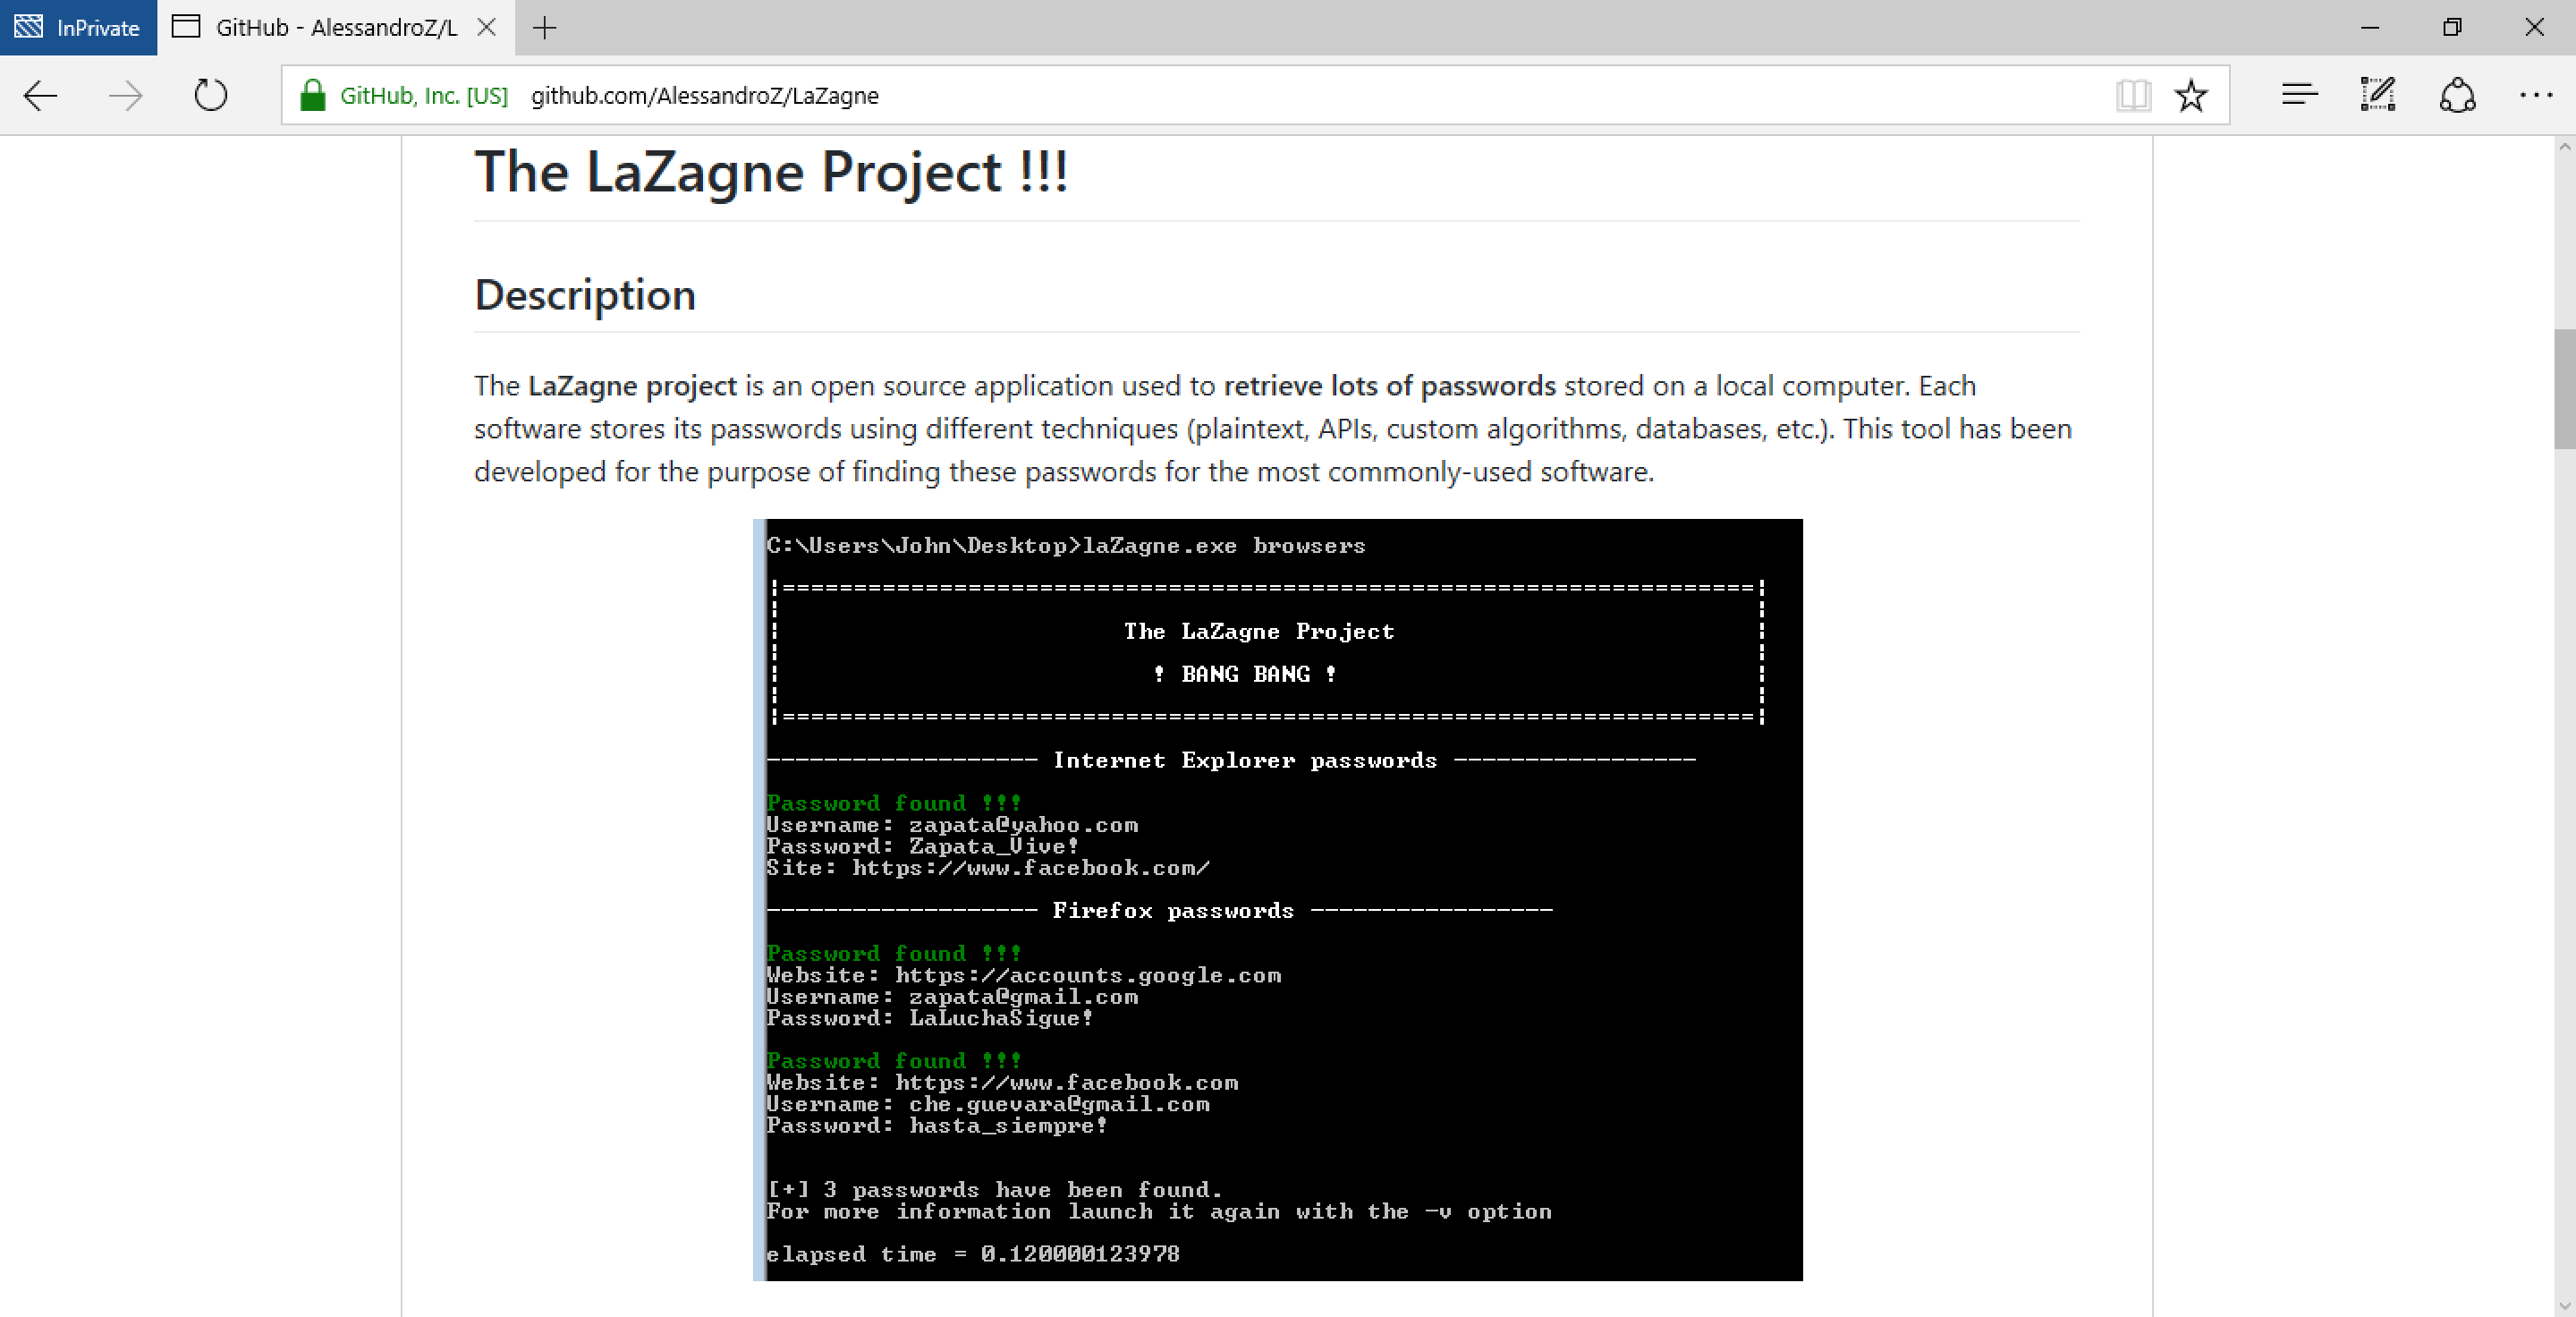The image size is (2576, 1317).
Task: Add page to favorites with star icon
Action: point(2191,96)
